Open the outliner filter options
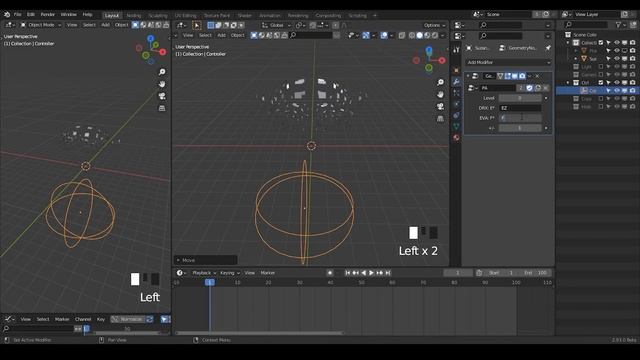The width and height of the screenshot is (640, 360). pyautogui.click(x=621, y=25)
